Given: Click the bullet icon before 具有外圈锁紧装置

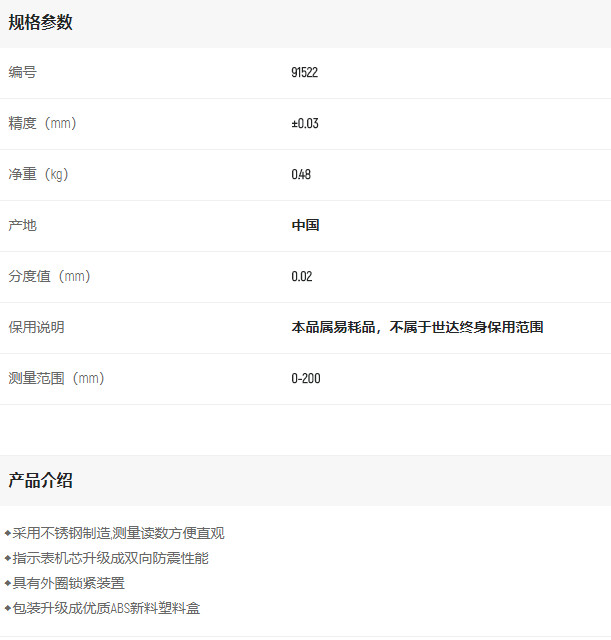Looking at the screenshot, I should click(x=8, y=583).
